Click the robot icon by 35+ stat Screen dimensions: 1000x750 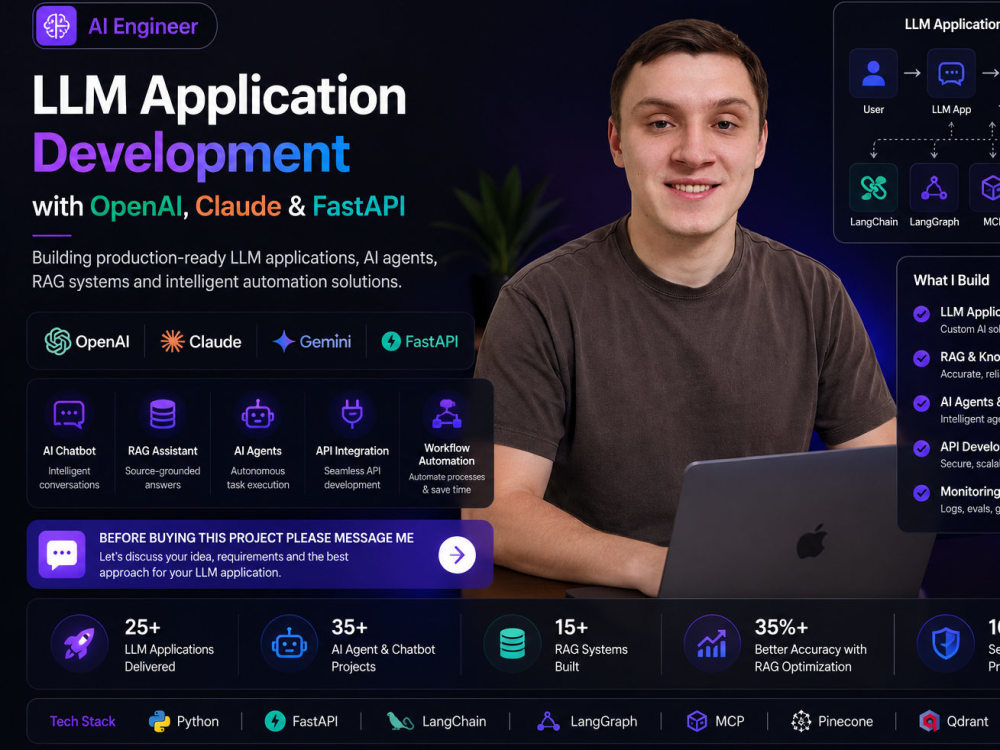click(289, 643)
